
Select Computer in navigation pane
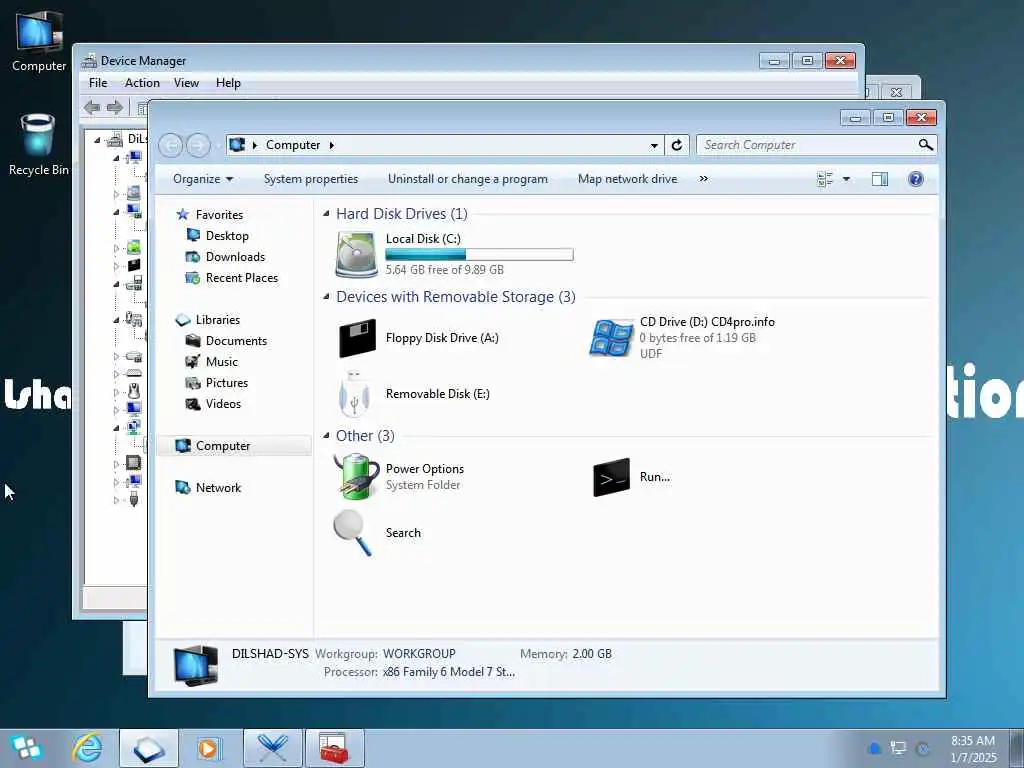pyautogui.click(x=223, y=446)
